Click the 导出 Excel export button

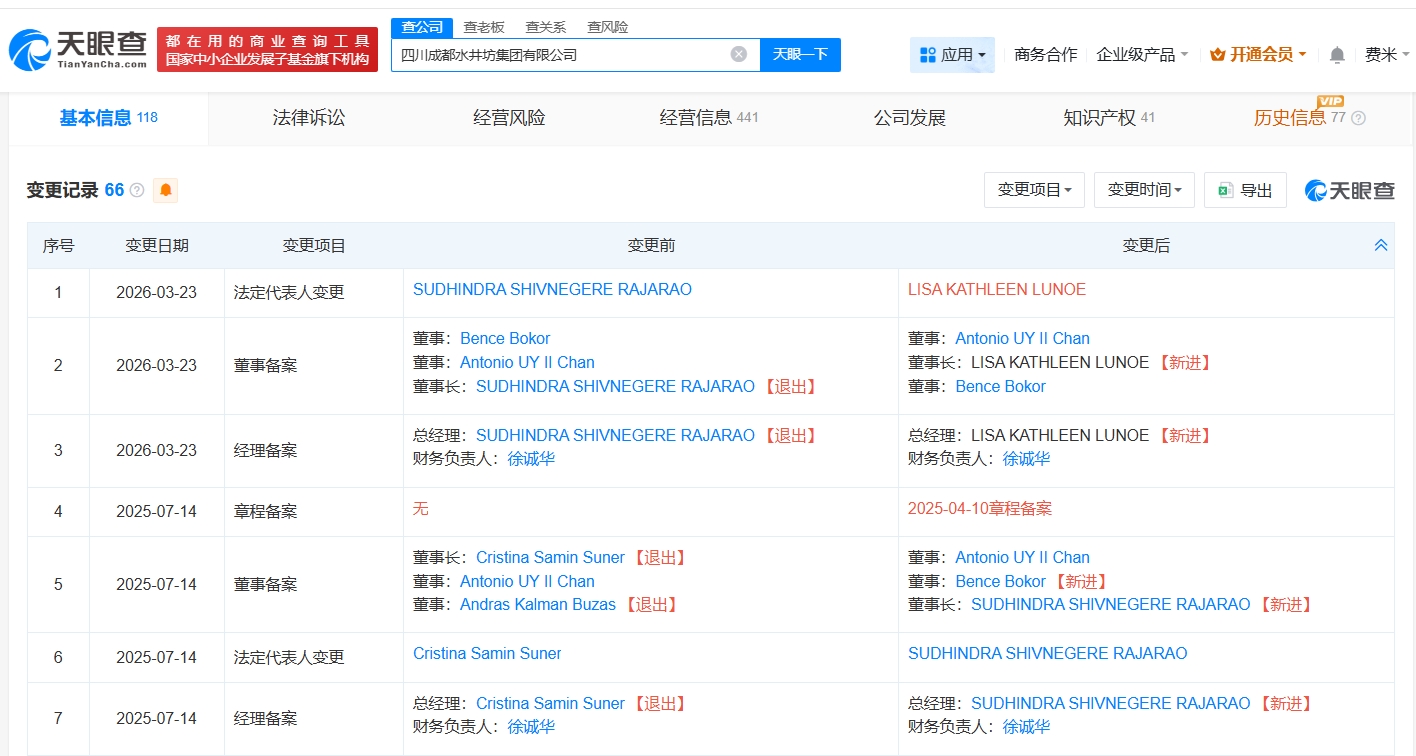[x=1245, y=190]
